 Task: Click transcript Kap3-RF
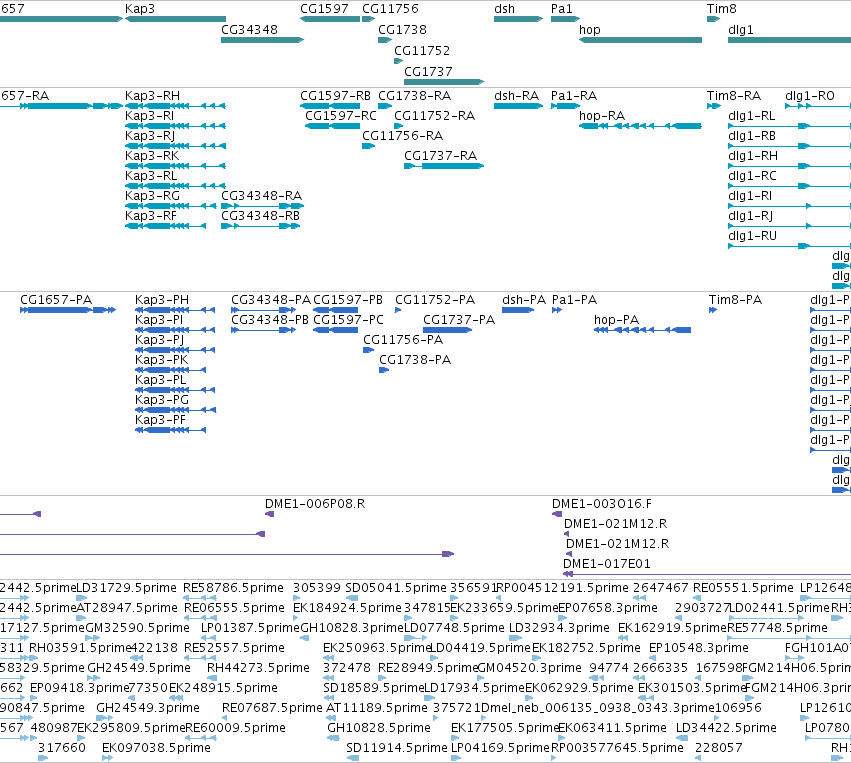[166, 226]
